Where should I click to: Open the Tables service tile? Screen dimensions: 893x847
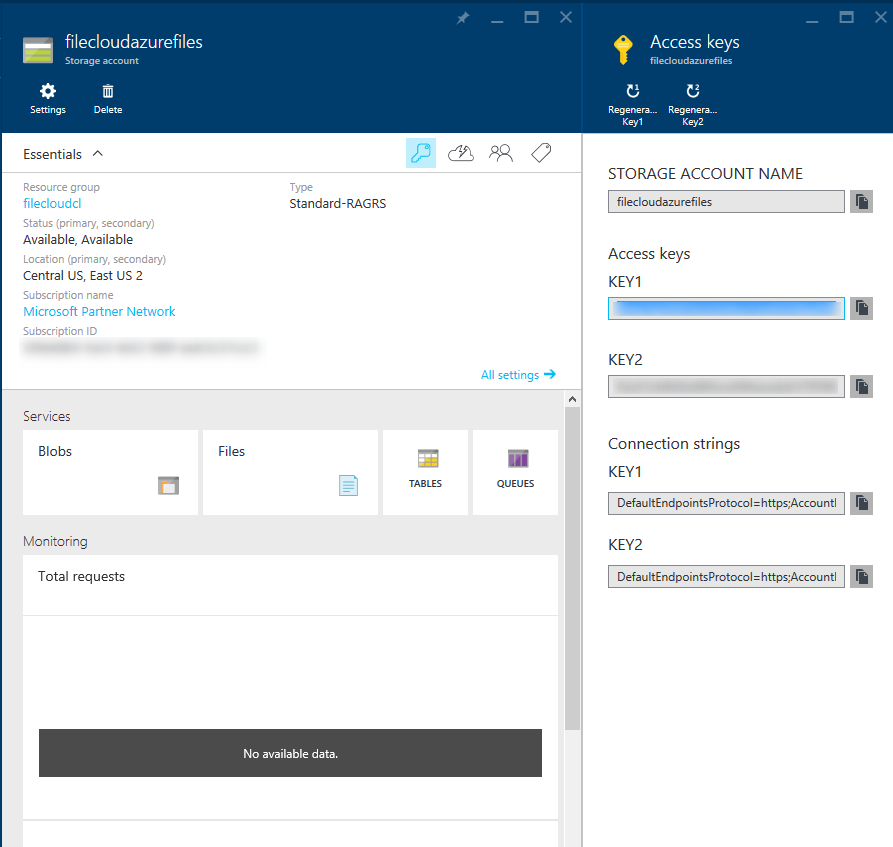(425, 472)
